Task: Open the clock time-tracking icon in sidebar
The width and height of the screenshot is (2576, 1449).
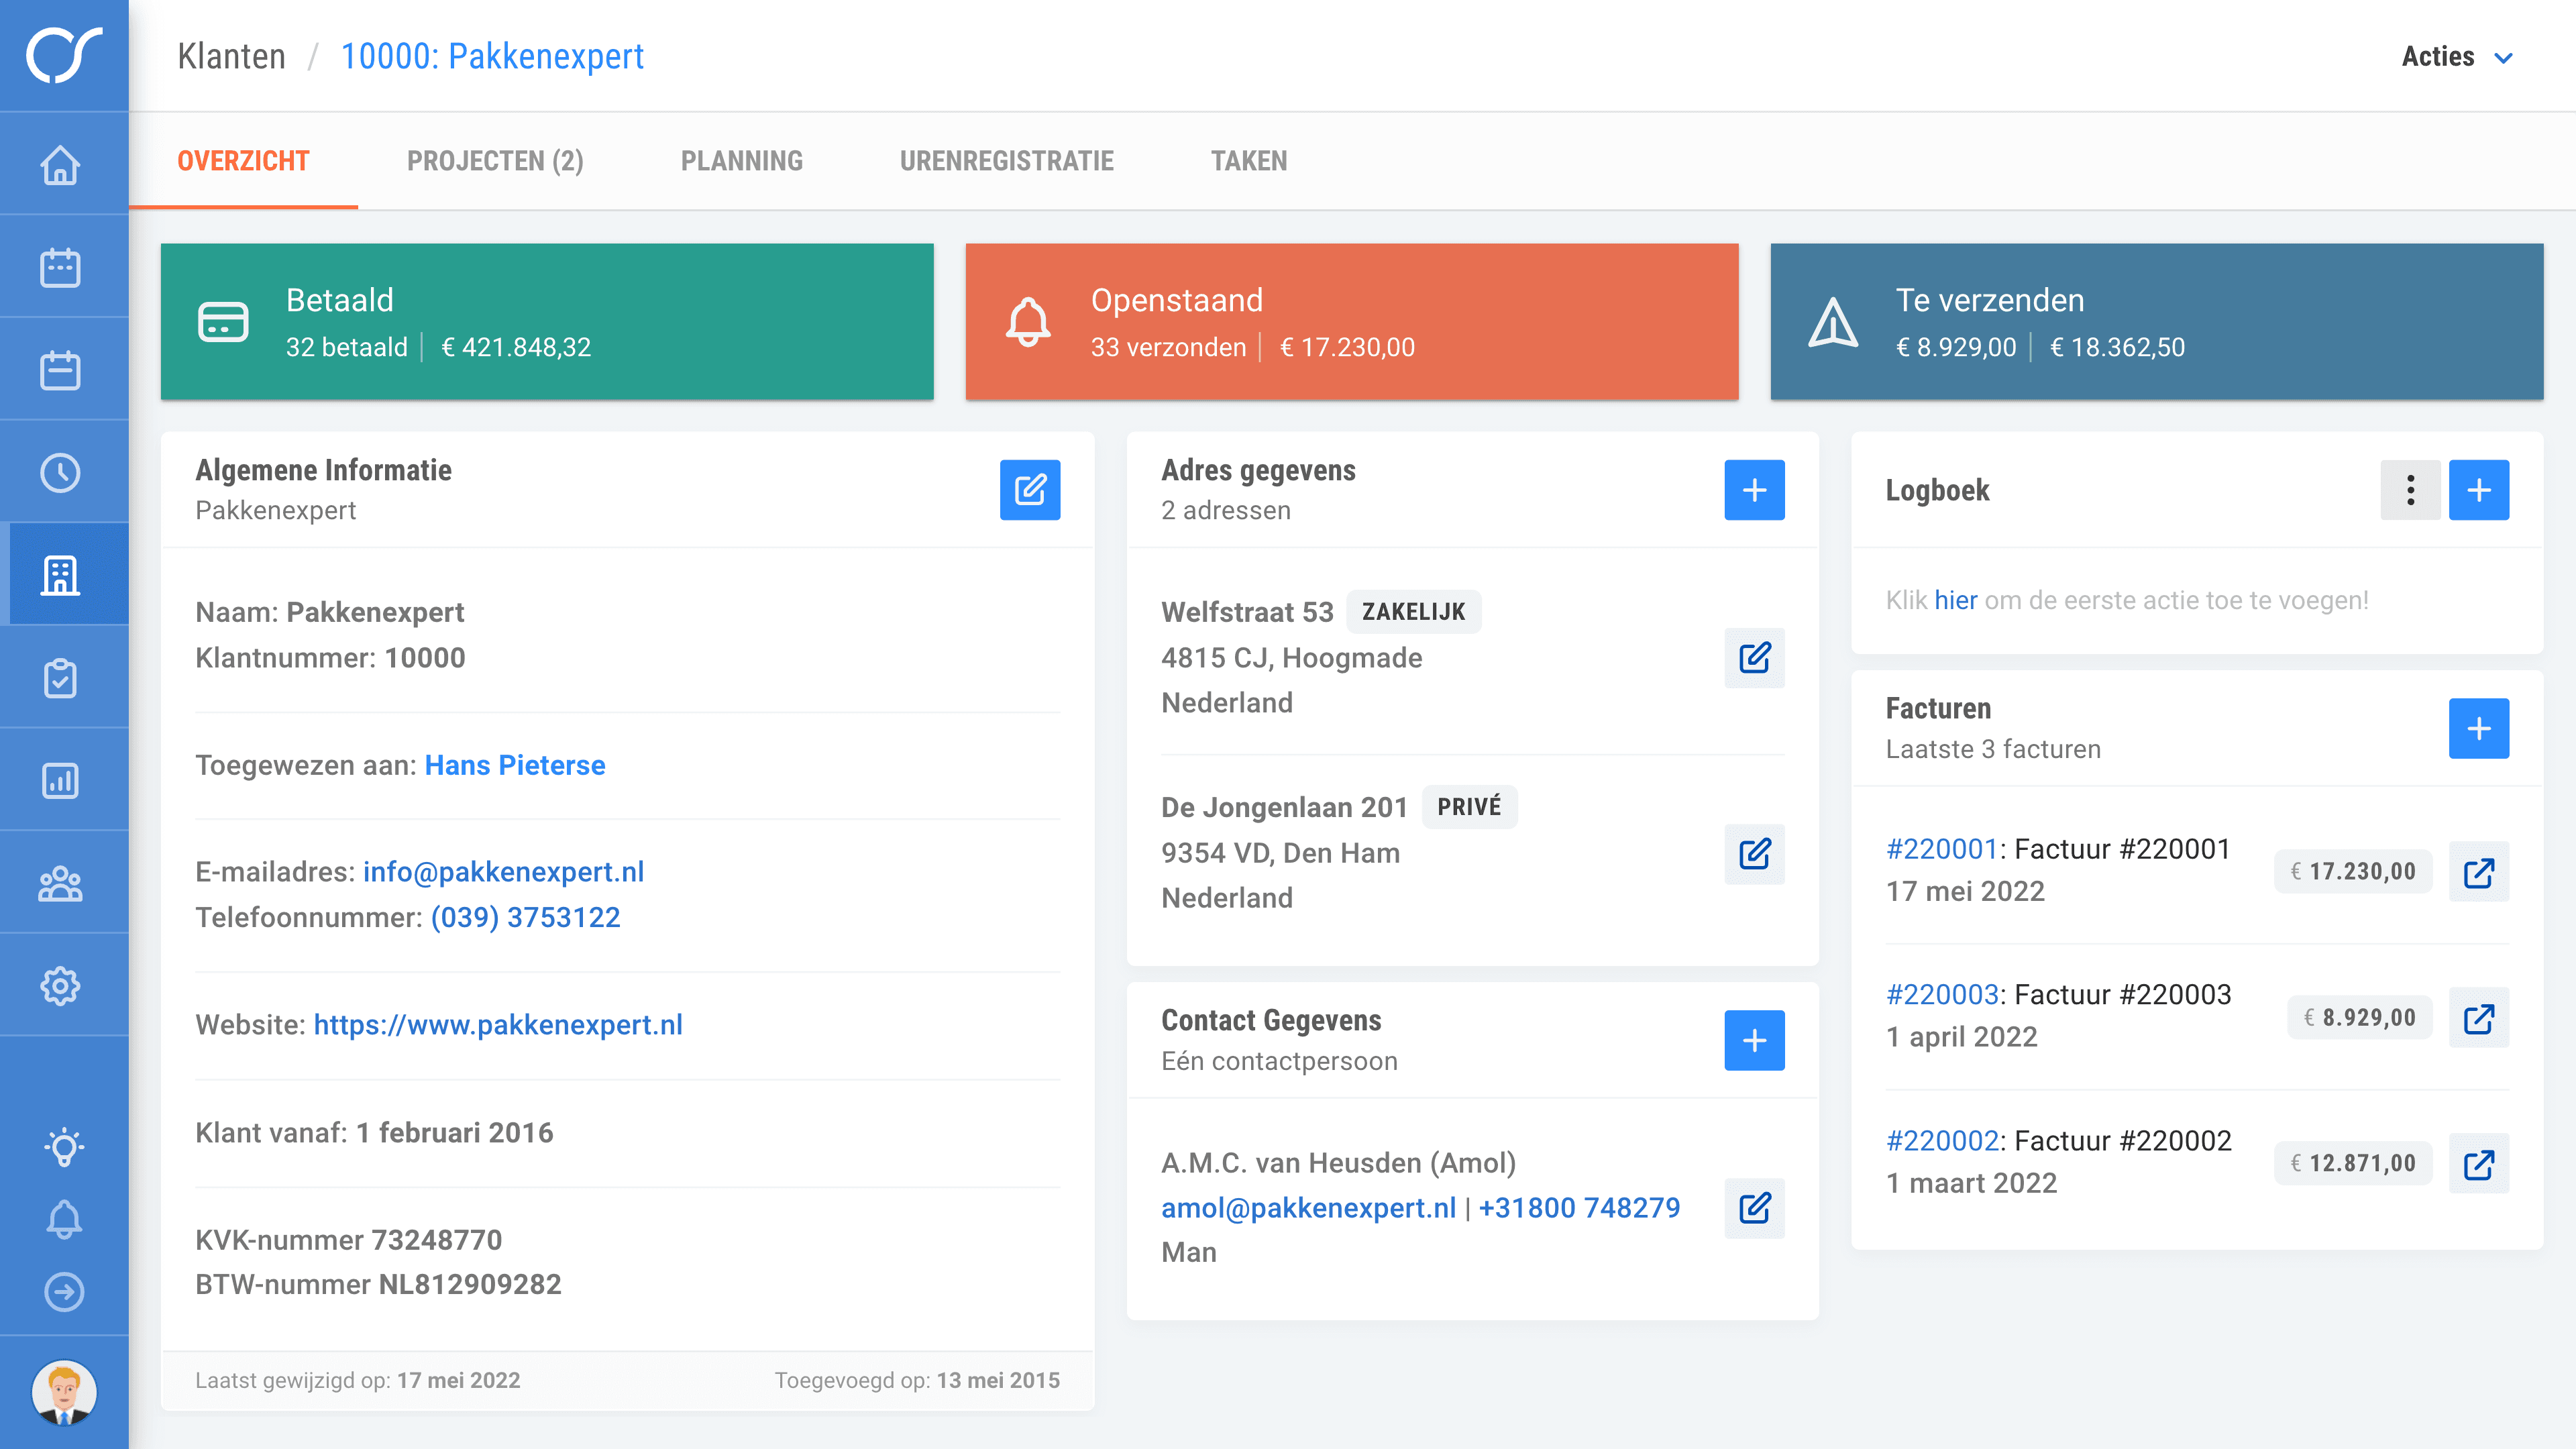Action: click(62, 471)
